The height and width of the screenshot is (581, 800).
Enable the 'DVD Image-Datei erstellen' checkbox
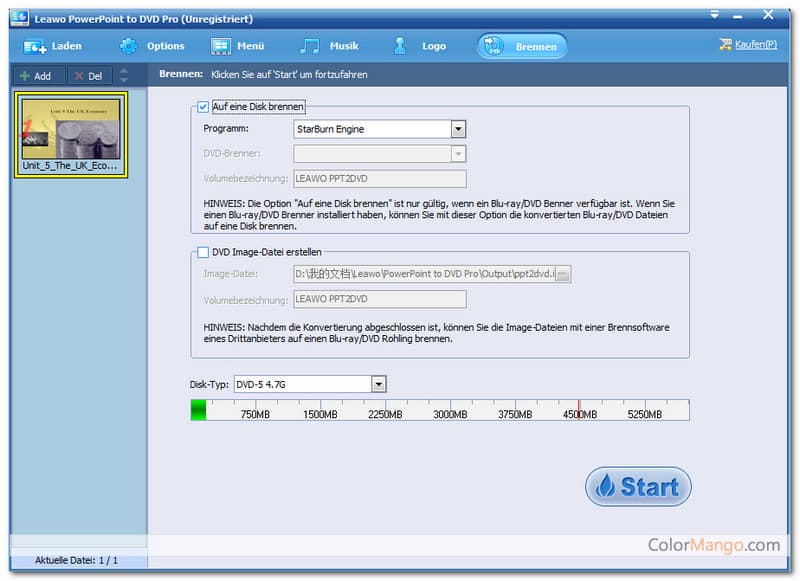[x=203, y=252]
